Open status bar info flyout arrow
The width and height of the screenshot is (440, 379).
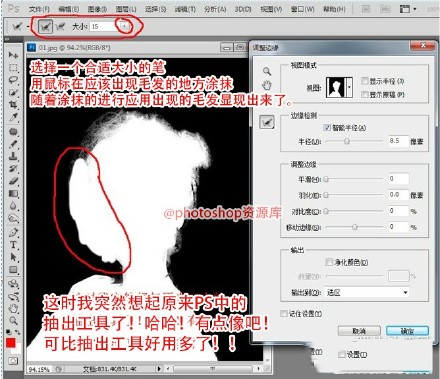[159, 369]
